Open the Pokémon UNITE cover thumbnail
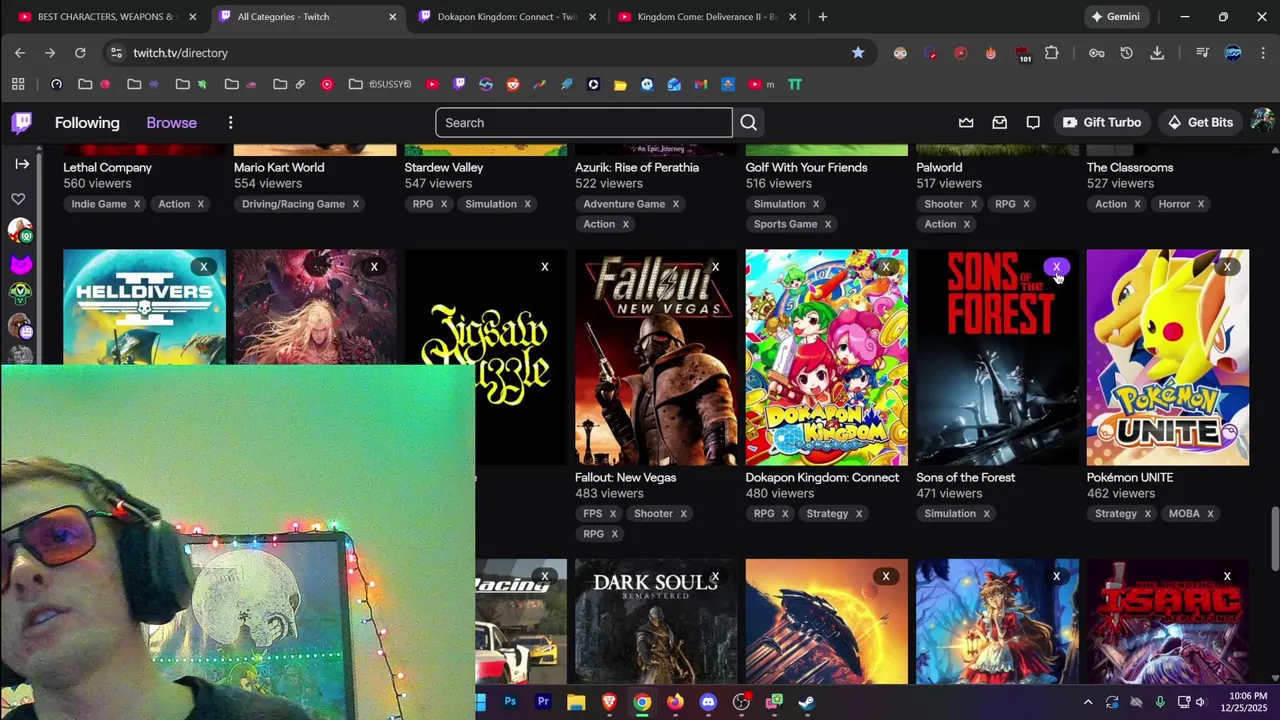 [x=1168, y=357]
